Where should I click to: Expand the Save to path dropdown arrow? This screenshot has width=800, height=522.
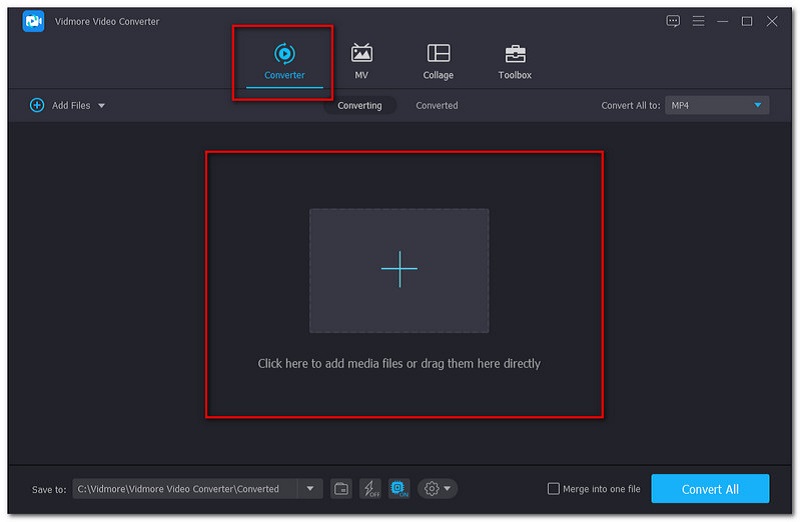point(309,489)
